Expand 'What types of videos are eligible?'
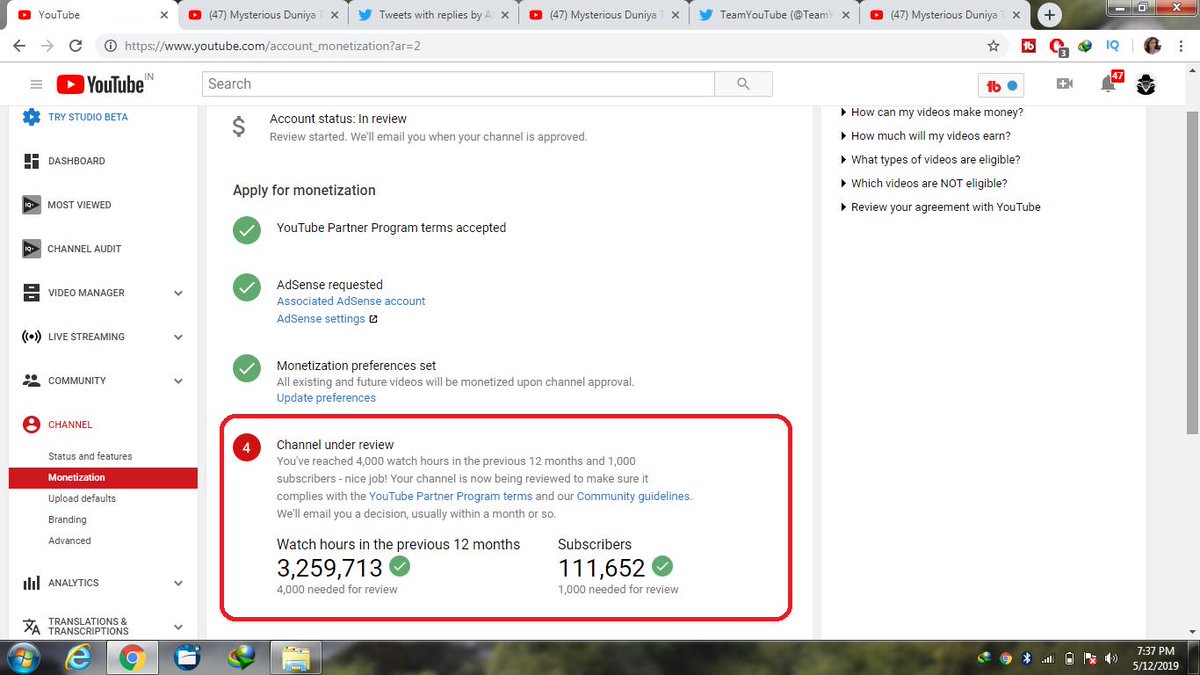The height and width of the screenshot is (675, 1200). coord(930,160)
